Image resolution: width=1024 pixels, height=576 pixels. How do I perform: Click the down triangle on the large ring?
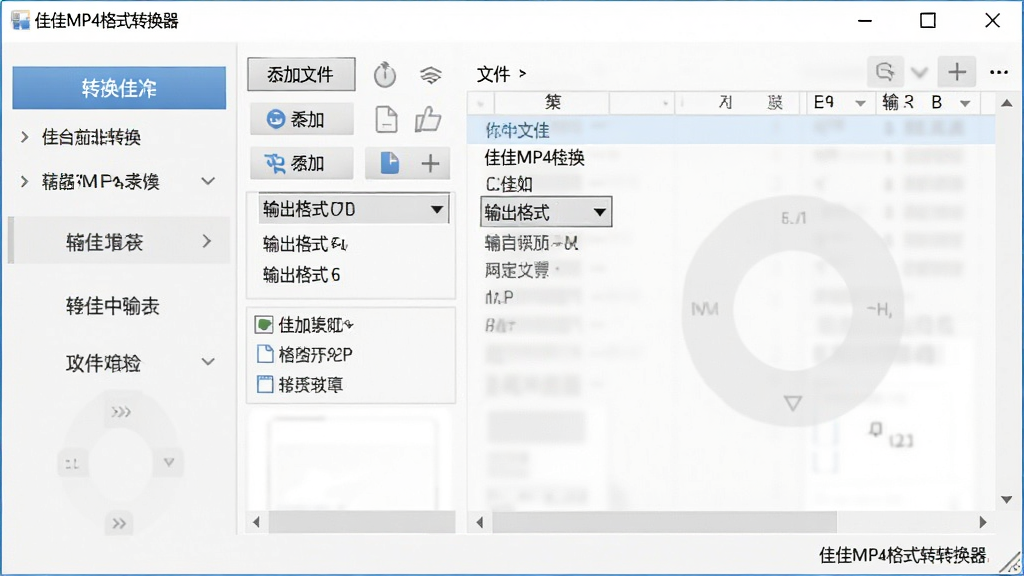[x=793, y=403]
